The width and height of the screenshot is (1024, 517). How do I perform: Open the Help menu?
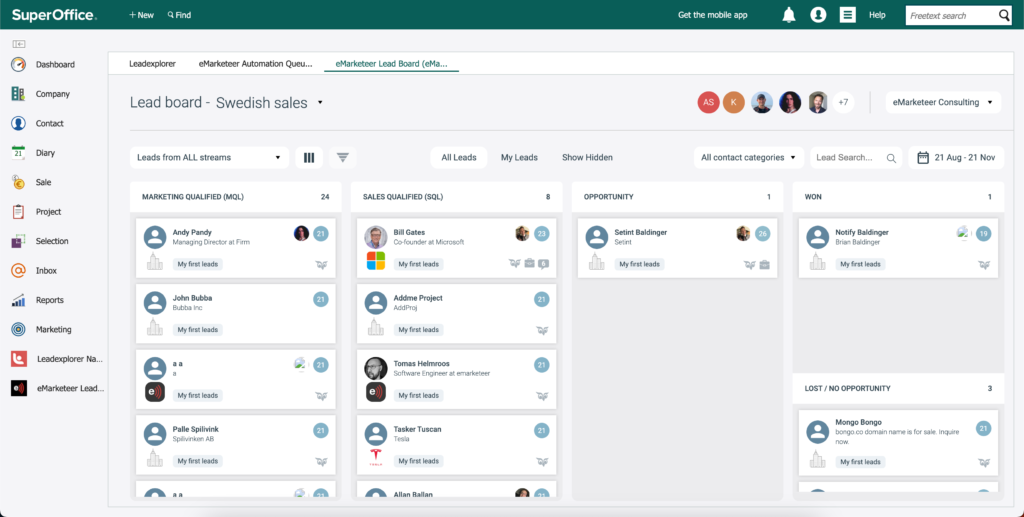coord(877,15)
